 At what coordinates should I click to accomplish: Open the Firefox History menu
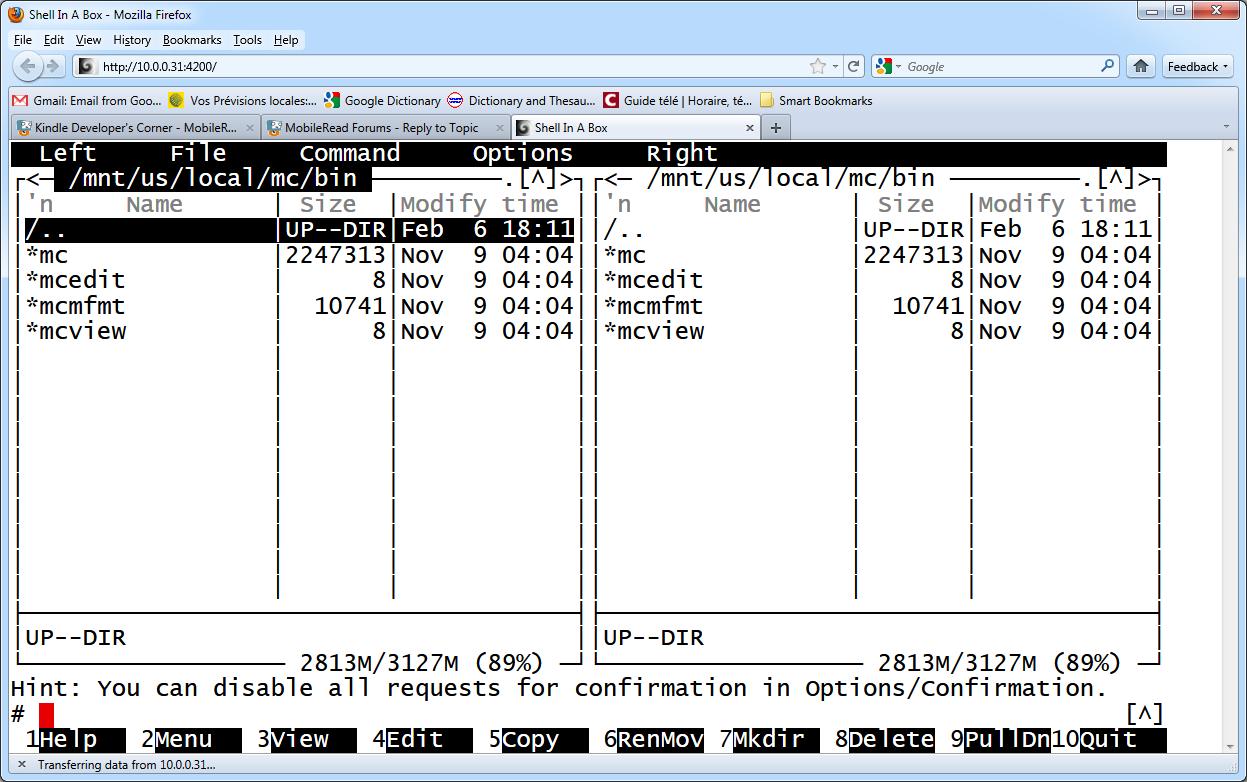[132, 40]
